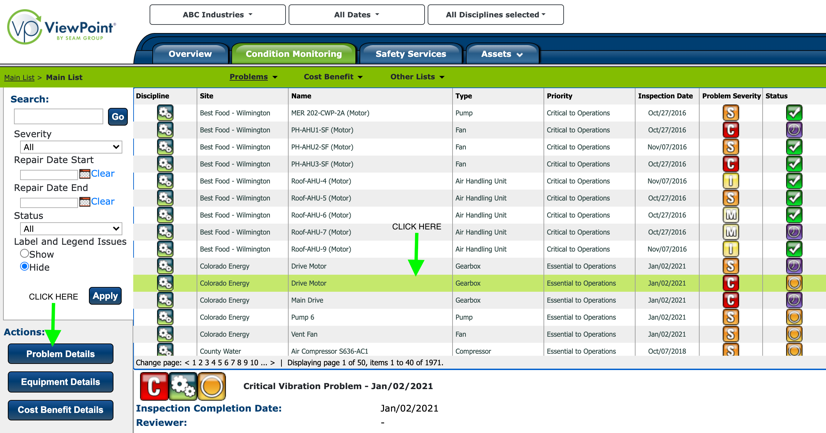The image size is (826, 433).
Task: Expand the Cost Benefit menu
Action: [x=333, y=77]
